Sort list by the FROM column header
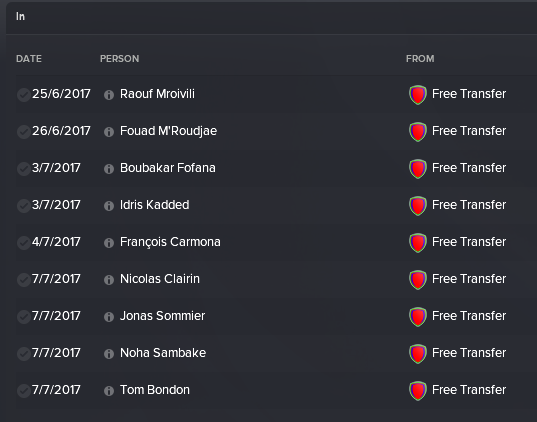This screenshot has height=422, width=537. coord(420,59)
